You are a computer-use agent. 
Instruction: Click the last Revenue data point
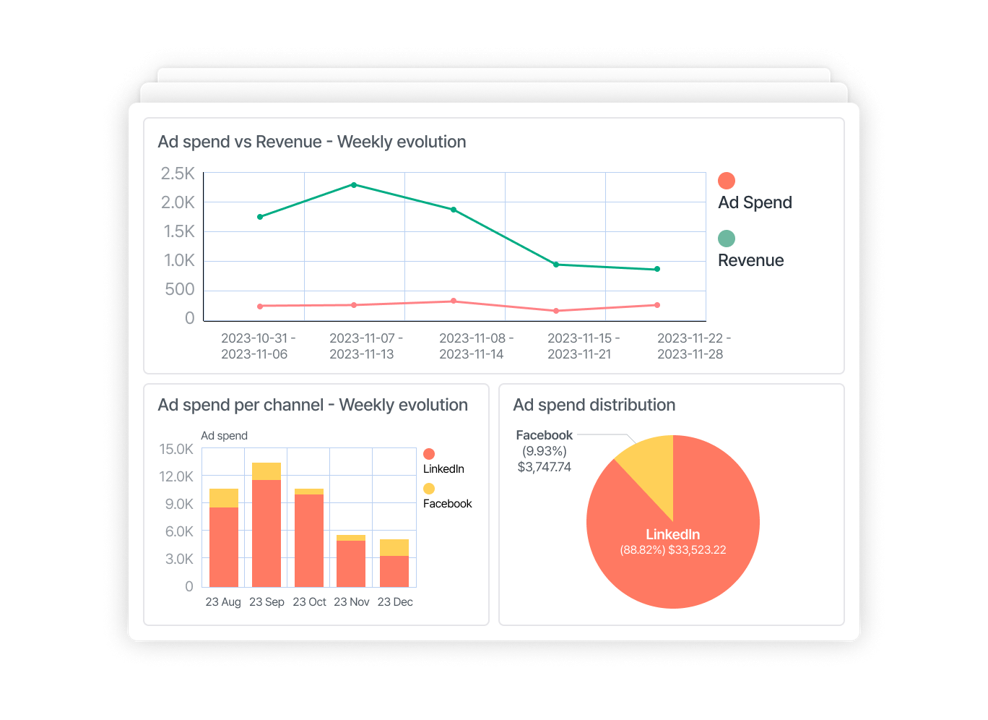[656, 268]
